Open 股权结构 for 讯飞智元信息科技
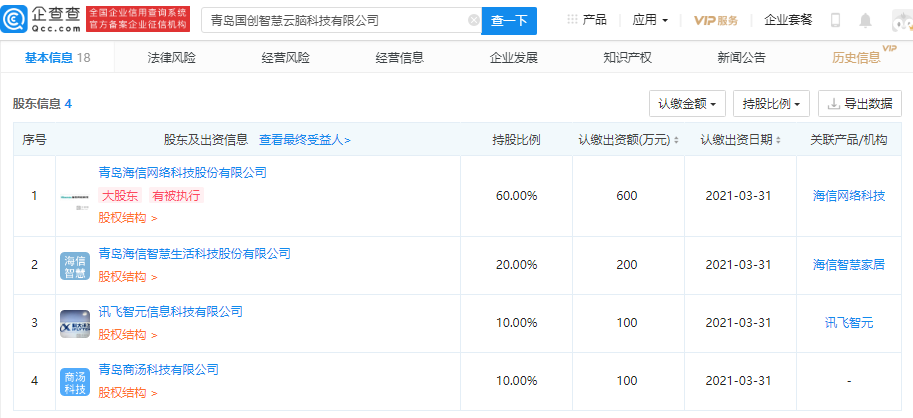Screen dimensions: 913x418 coord(128,335)
